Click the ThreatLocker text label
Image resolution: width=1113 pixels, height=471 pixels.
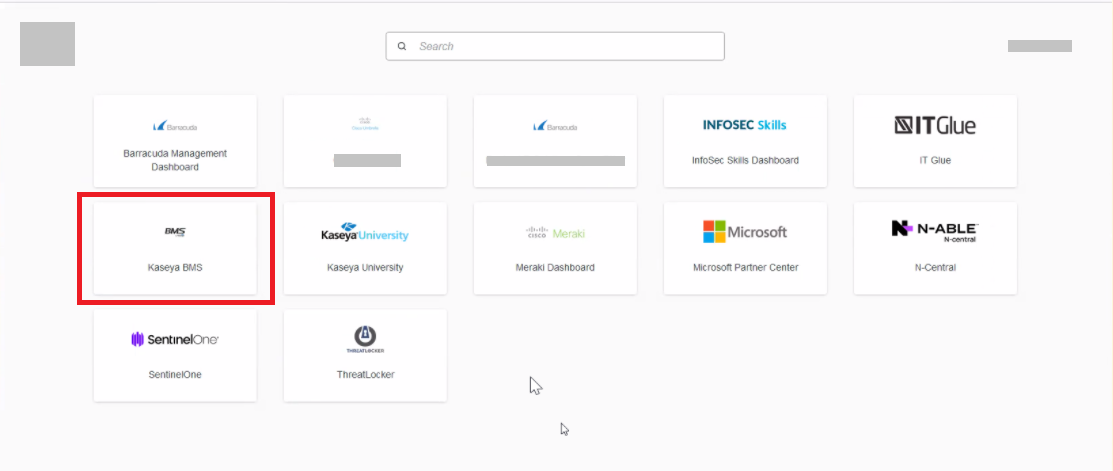365,375
